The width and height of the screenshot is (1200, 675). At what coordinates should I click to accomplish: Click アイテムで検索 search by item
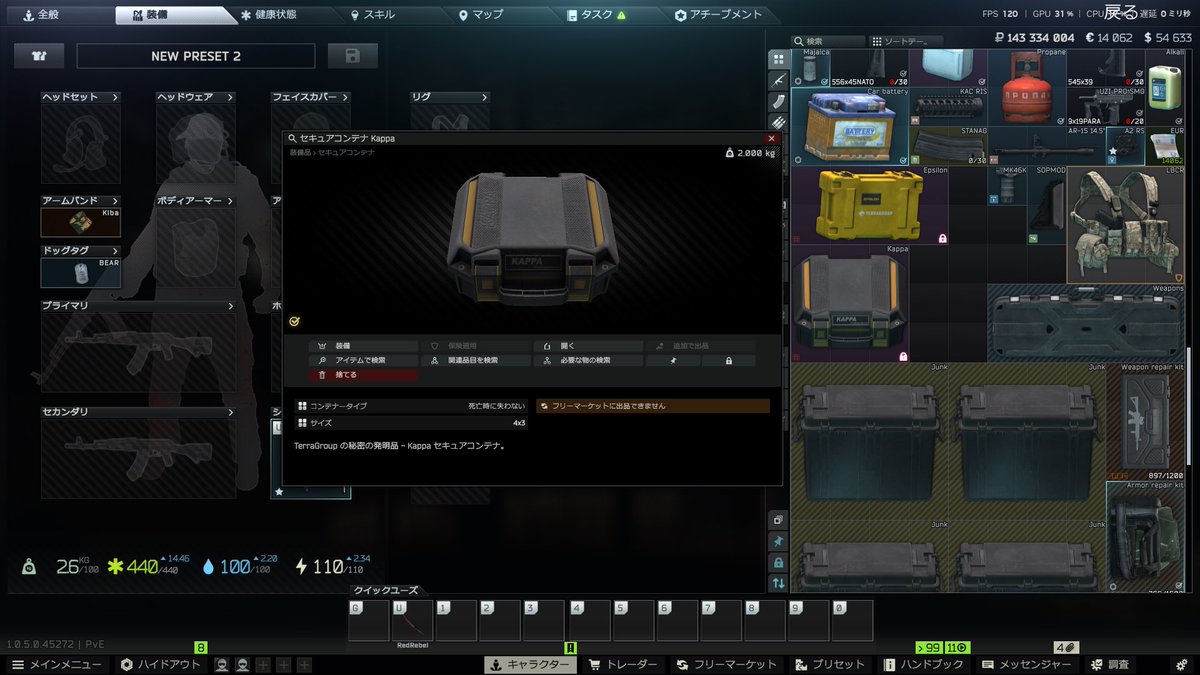tap(363, 360)
